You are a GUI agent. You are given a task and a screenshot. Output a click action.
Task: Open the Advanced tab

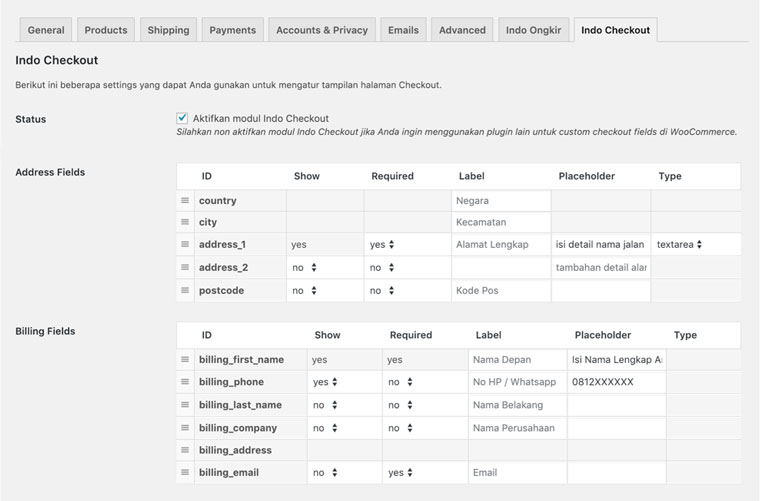click(462, 30)
